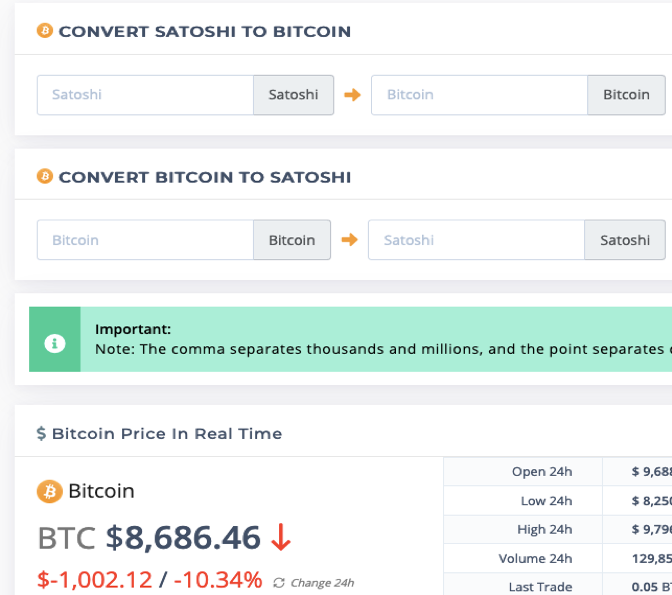Focus the Satoshi input in first converter
Image resolution: width=672 pixels, height=595 pixels.
[145, 95]
